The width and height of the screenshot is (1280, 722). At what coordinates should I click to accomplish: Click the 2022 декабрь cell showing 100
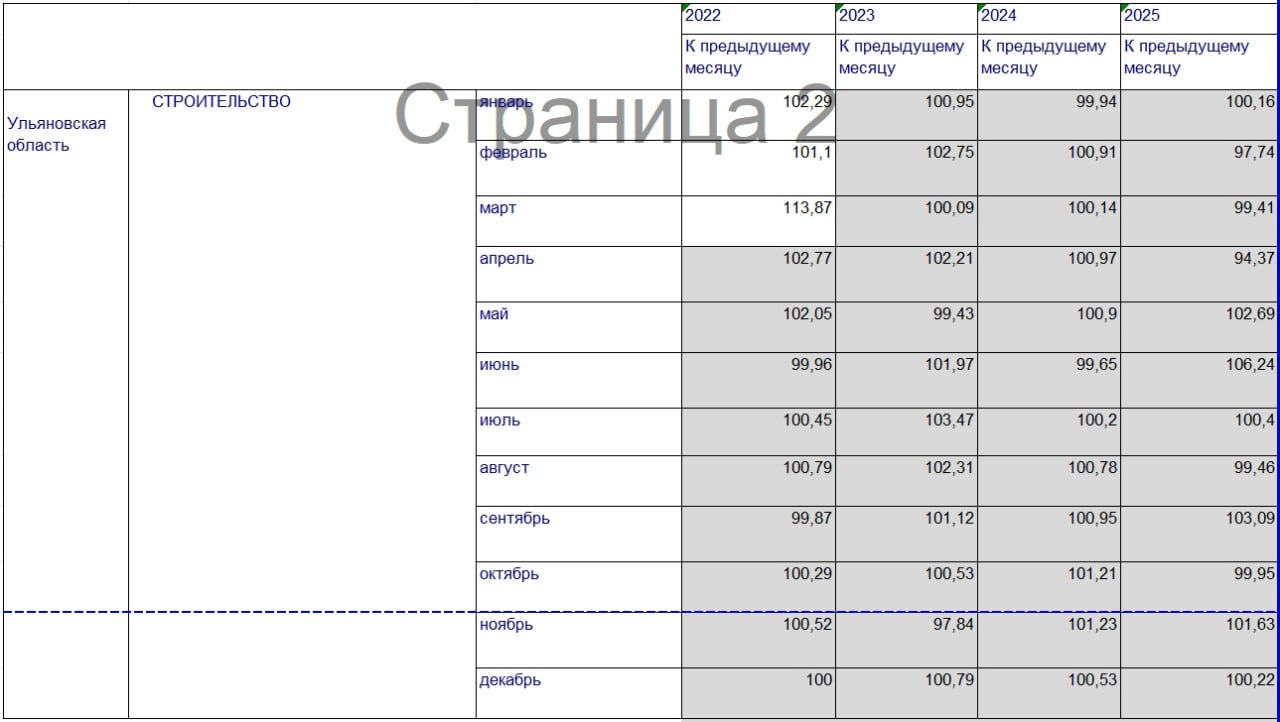tap(757, 692)
